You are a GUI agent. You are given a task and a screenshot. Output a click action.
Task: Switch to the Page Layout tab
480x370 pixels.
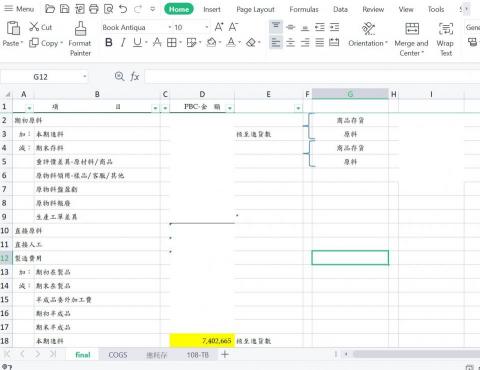click(x=255, y=9)
